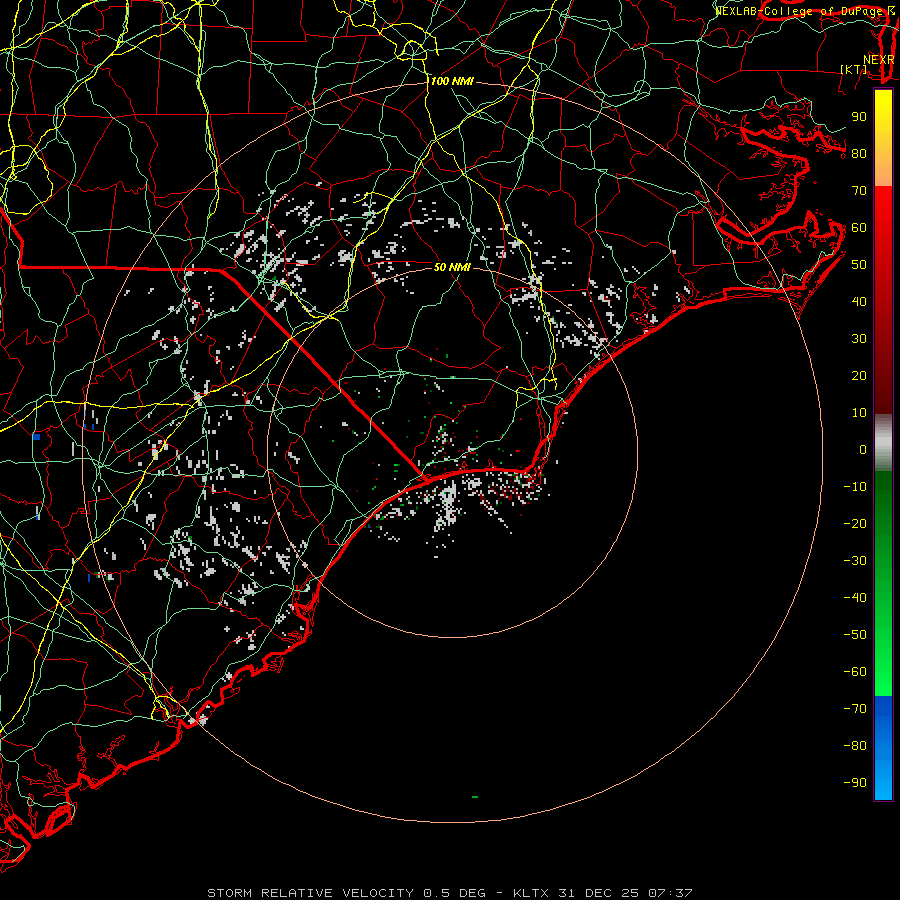Click the "-30" knot scale label
This screenshot has width=900, height=900.
pyautogui.click(x=855, y=561)
